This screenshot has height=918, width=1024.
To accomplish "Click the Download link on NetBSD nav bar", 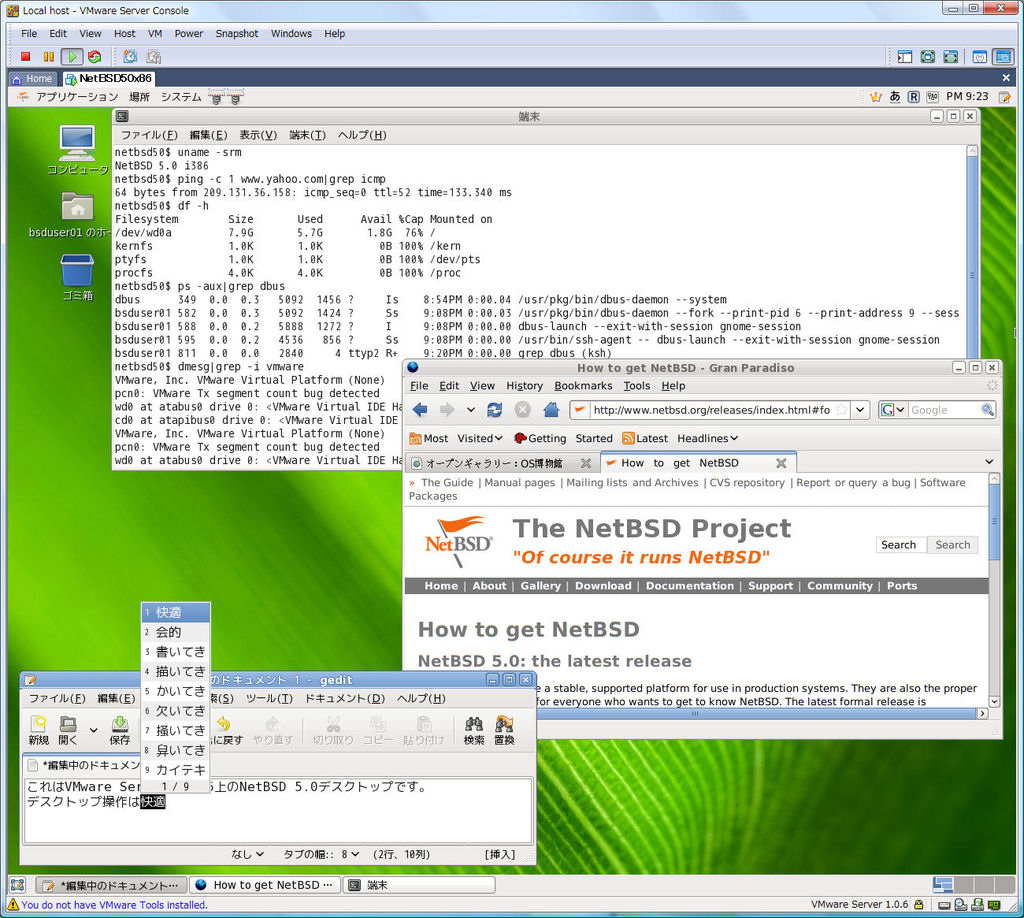I will (603, 586).
